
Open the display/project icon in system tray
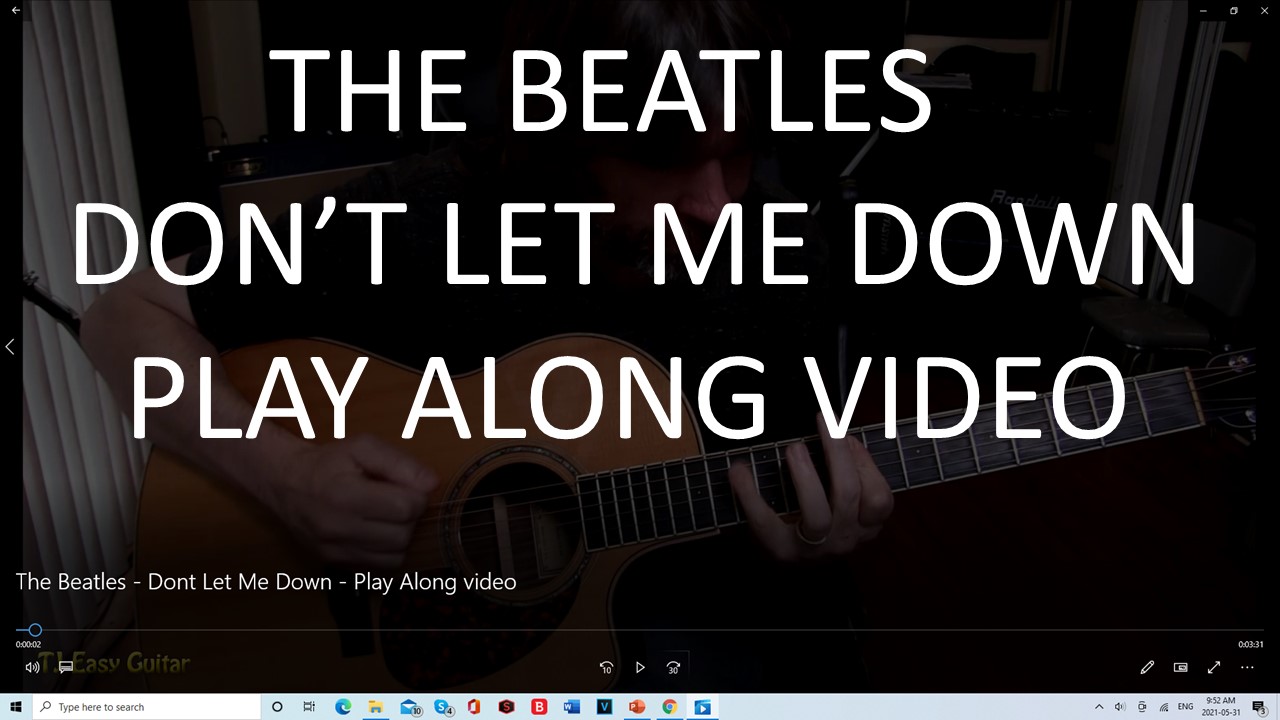[1142, 707]
